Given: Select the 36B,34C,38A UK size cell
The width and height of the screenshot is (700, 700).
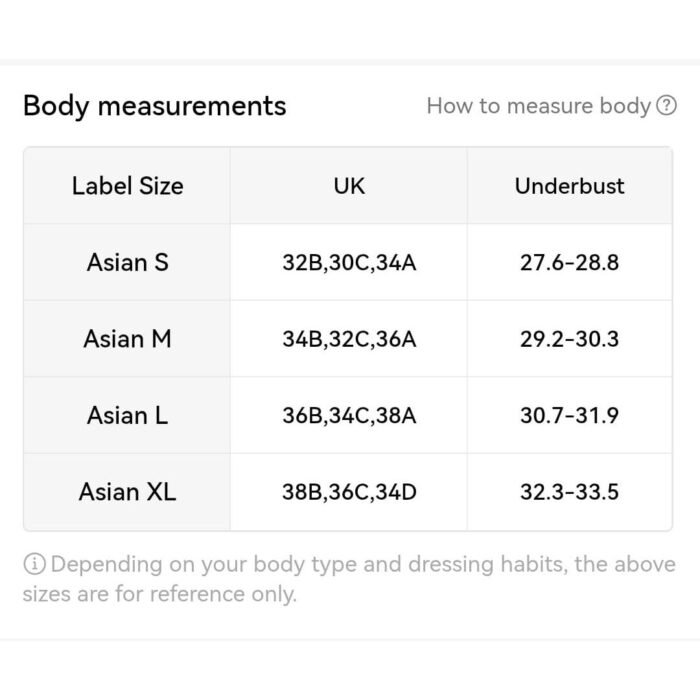Looking at the screenshot, I should click(349, 415).
